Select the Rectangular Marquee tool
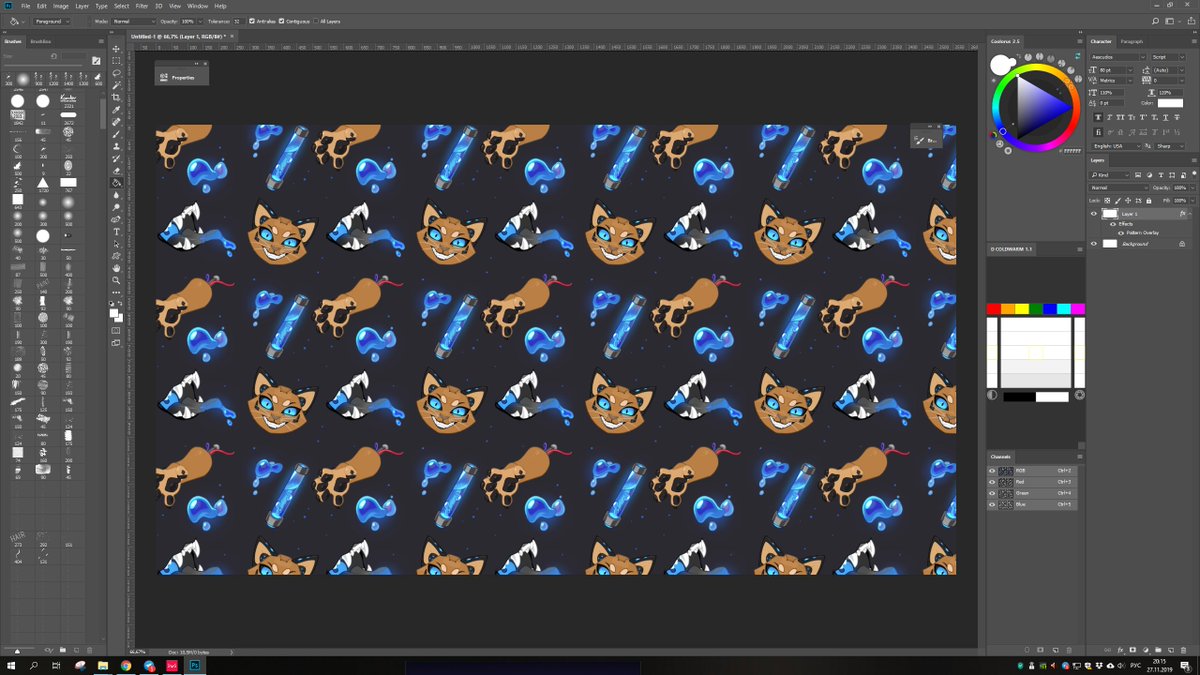This screenshot has width=1200, height=675. [116, 61]
